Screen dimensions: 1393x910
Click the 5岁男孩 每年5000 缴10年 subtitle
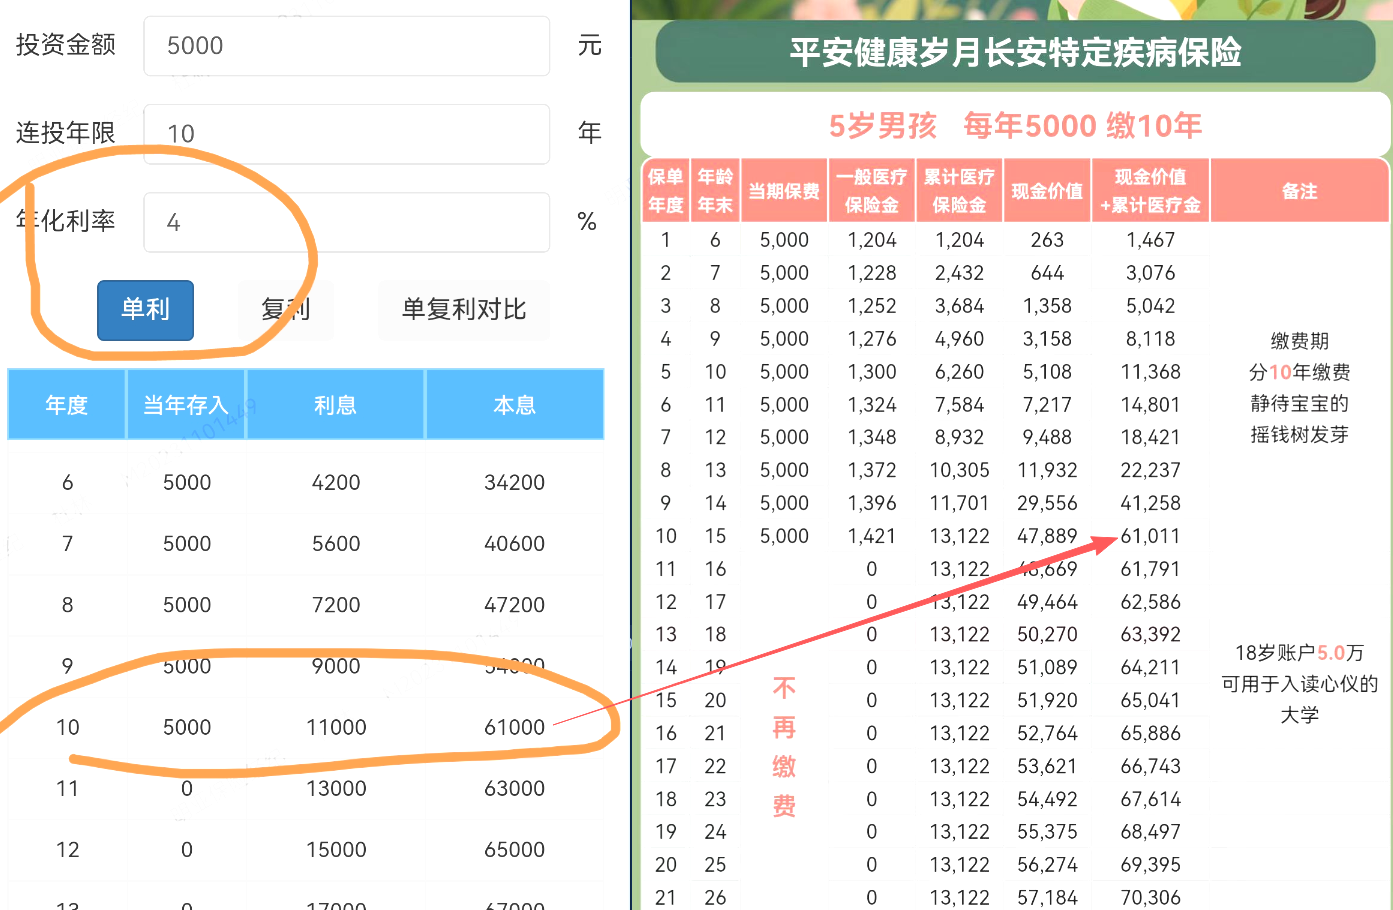pos(1015,126)
